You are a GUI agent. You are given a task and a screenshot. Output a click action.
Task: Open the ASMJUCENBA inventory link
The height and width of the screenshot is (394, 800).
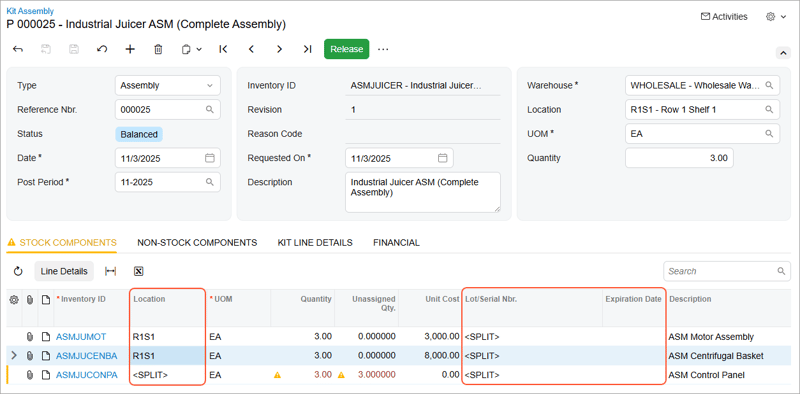pos(86,356)
